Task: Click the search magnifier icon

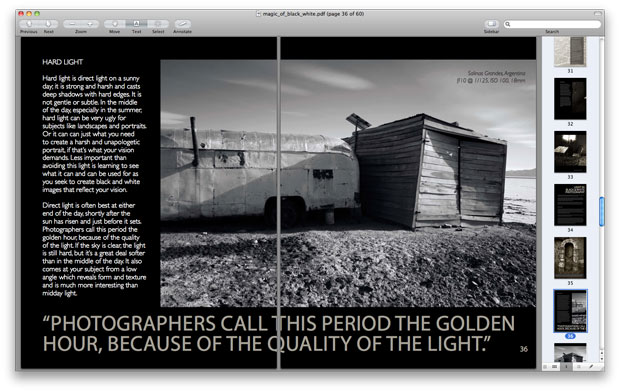Action: (508, 24)
